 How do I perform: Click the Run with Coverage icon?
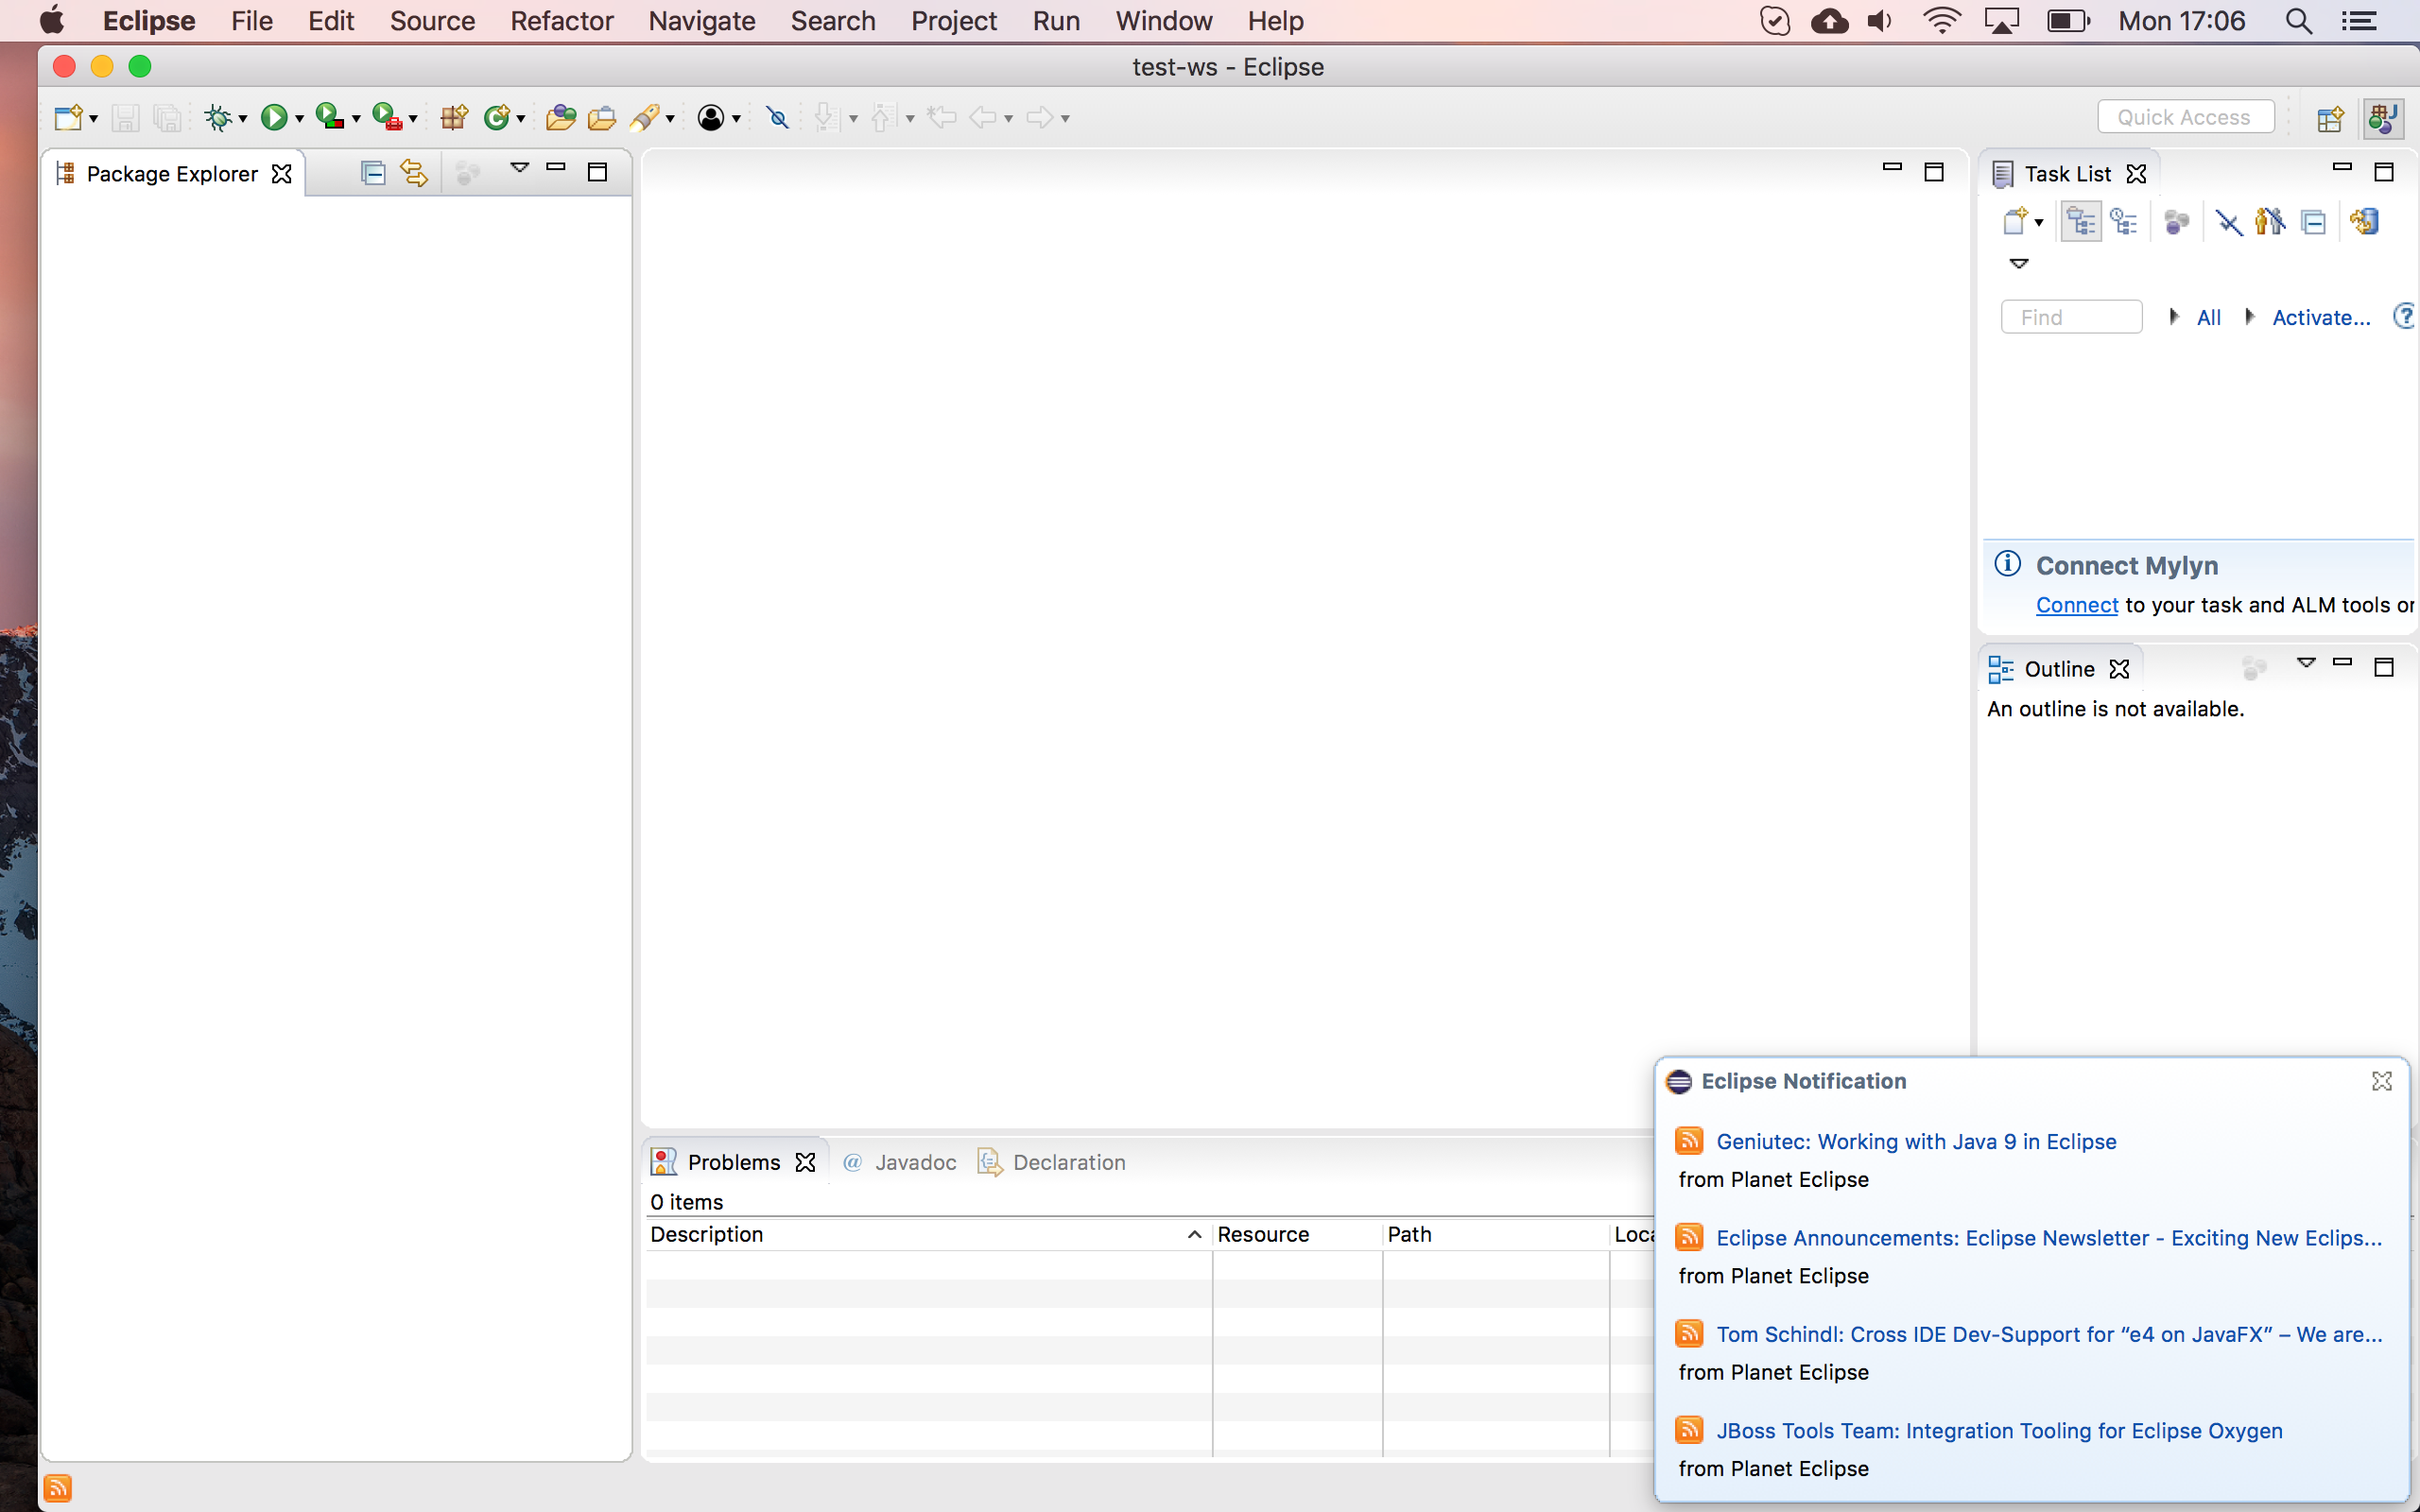coord(329,118)
